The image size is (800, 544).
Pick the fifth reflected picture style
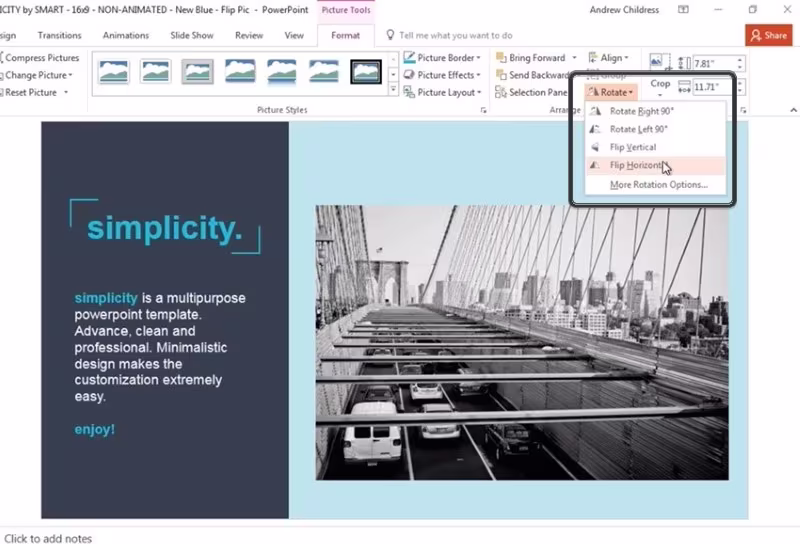282,71
